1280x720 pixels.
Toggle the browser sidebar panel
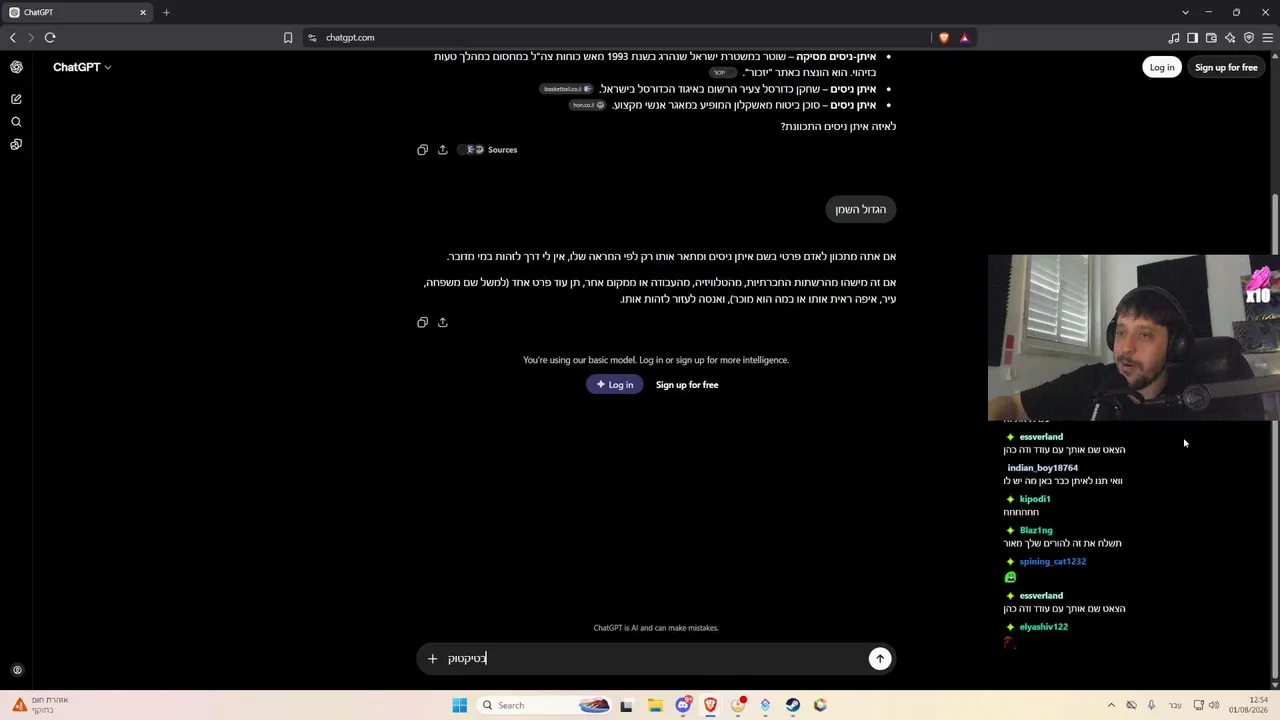[x=1192, y=38]
